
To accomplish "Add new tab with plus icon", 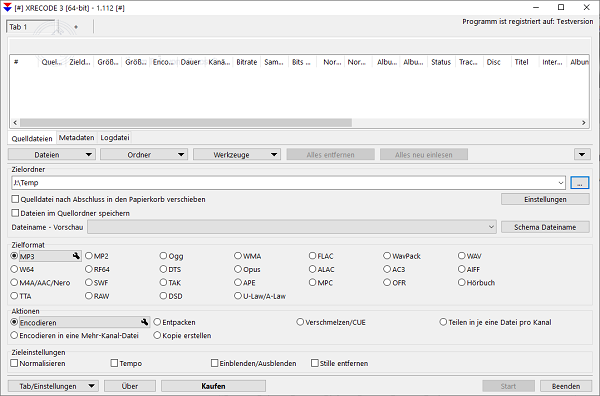I will point(76,27).
